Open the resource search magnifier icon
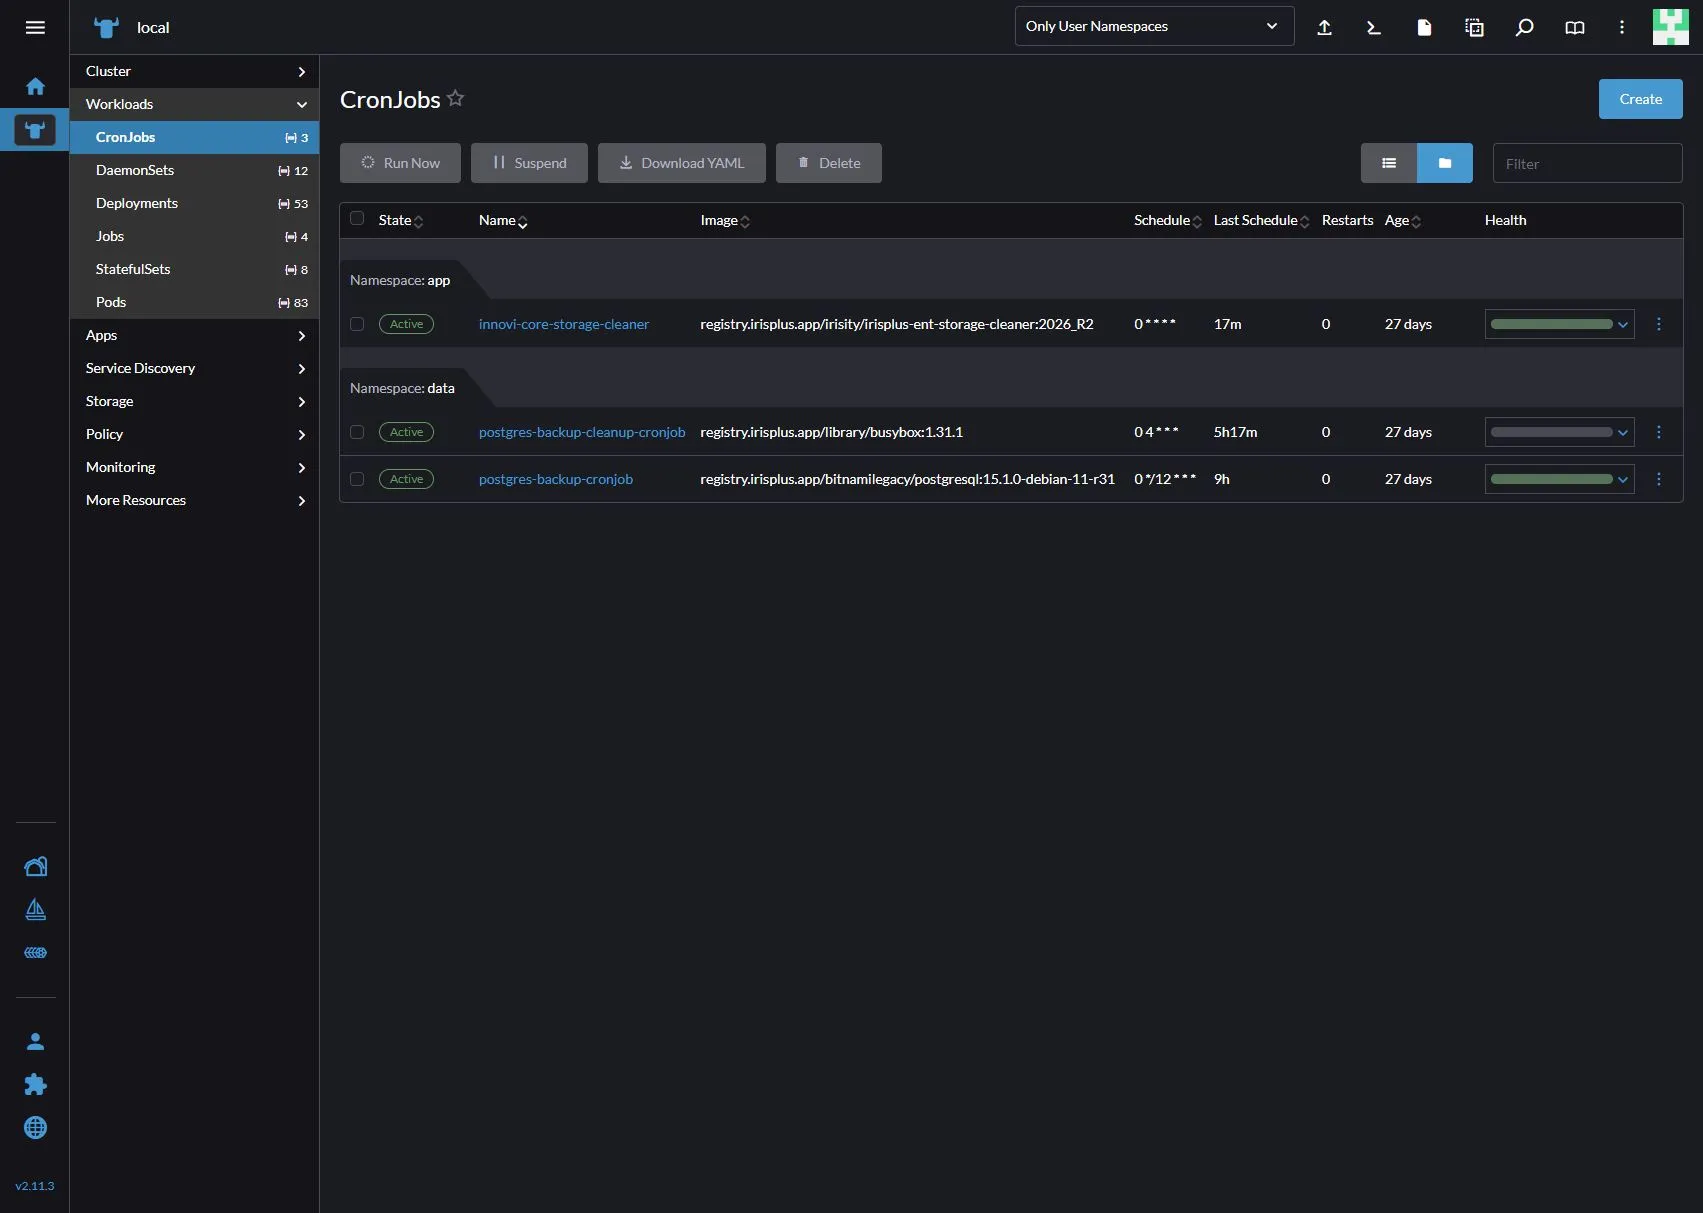The height and width of the screenshot is (1213, 1703). (1524, 27)
